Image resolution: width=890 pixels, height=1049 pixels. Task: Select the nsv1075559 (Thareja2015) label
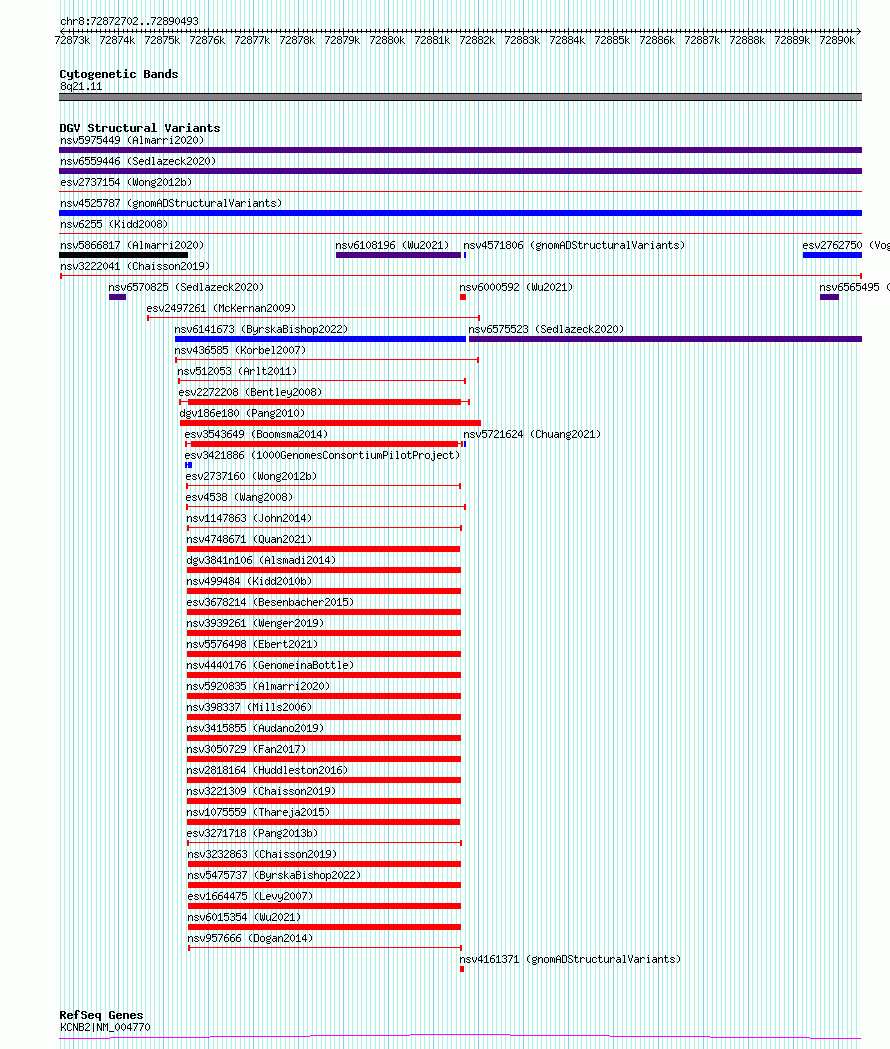point(258,812)
